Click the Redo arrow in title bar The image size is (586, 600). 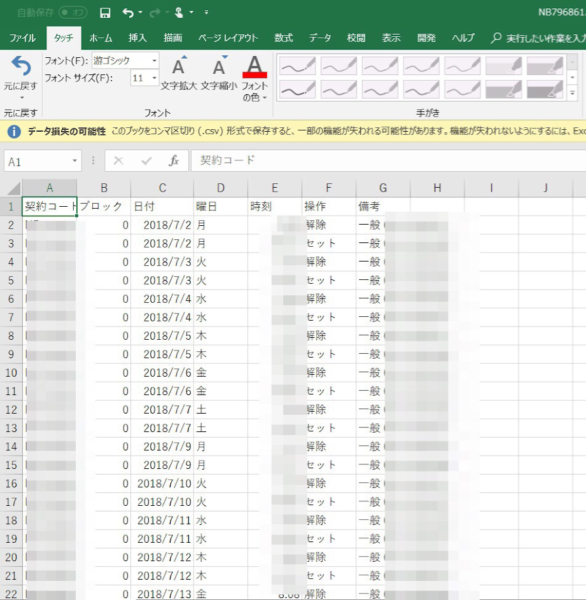[155, 13]
